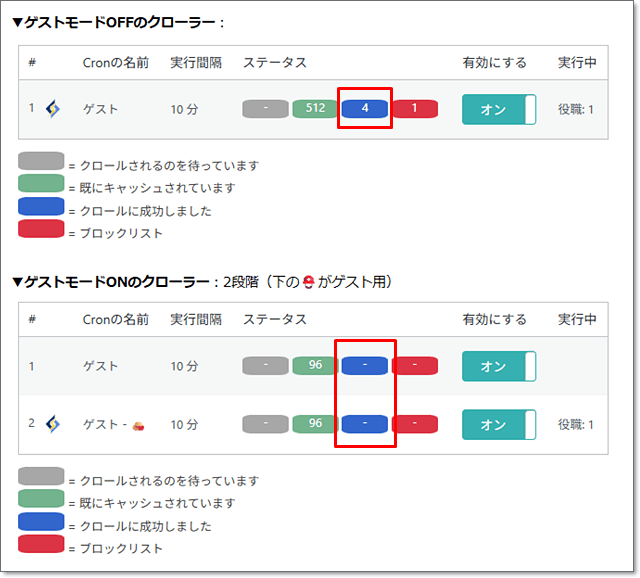The image size is (640, 578).
Task: Click the green badge showing 512
Action: pyautogui.click(x=315, y=108)
